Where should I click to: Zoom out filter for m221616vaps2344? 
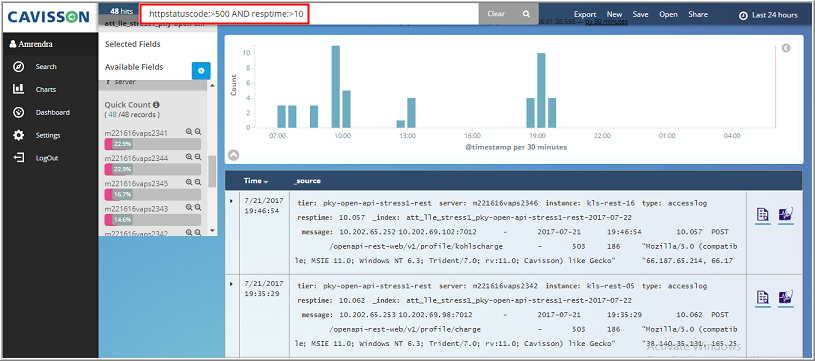pyautogui.click(x=198, y=157)
